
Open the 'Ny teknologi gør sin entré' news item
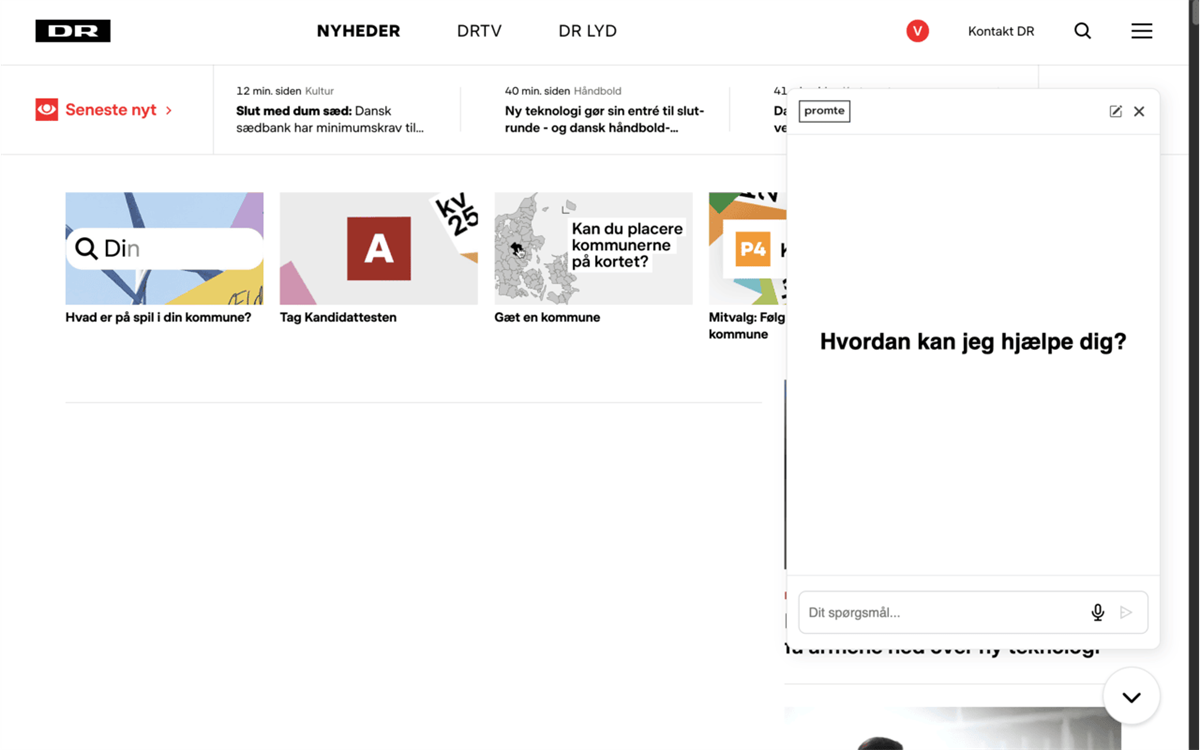pyautogui.click(x=605, y=119)
